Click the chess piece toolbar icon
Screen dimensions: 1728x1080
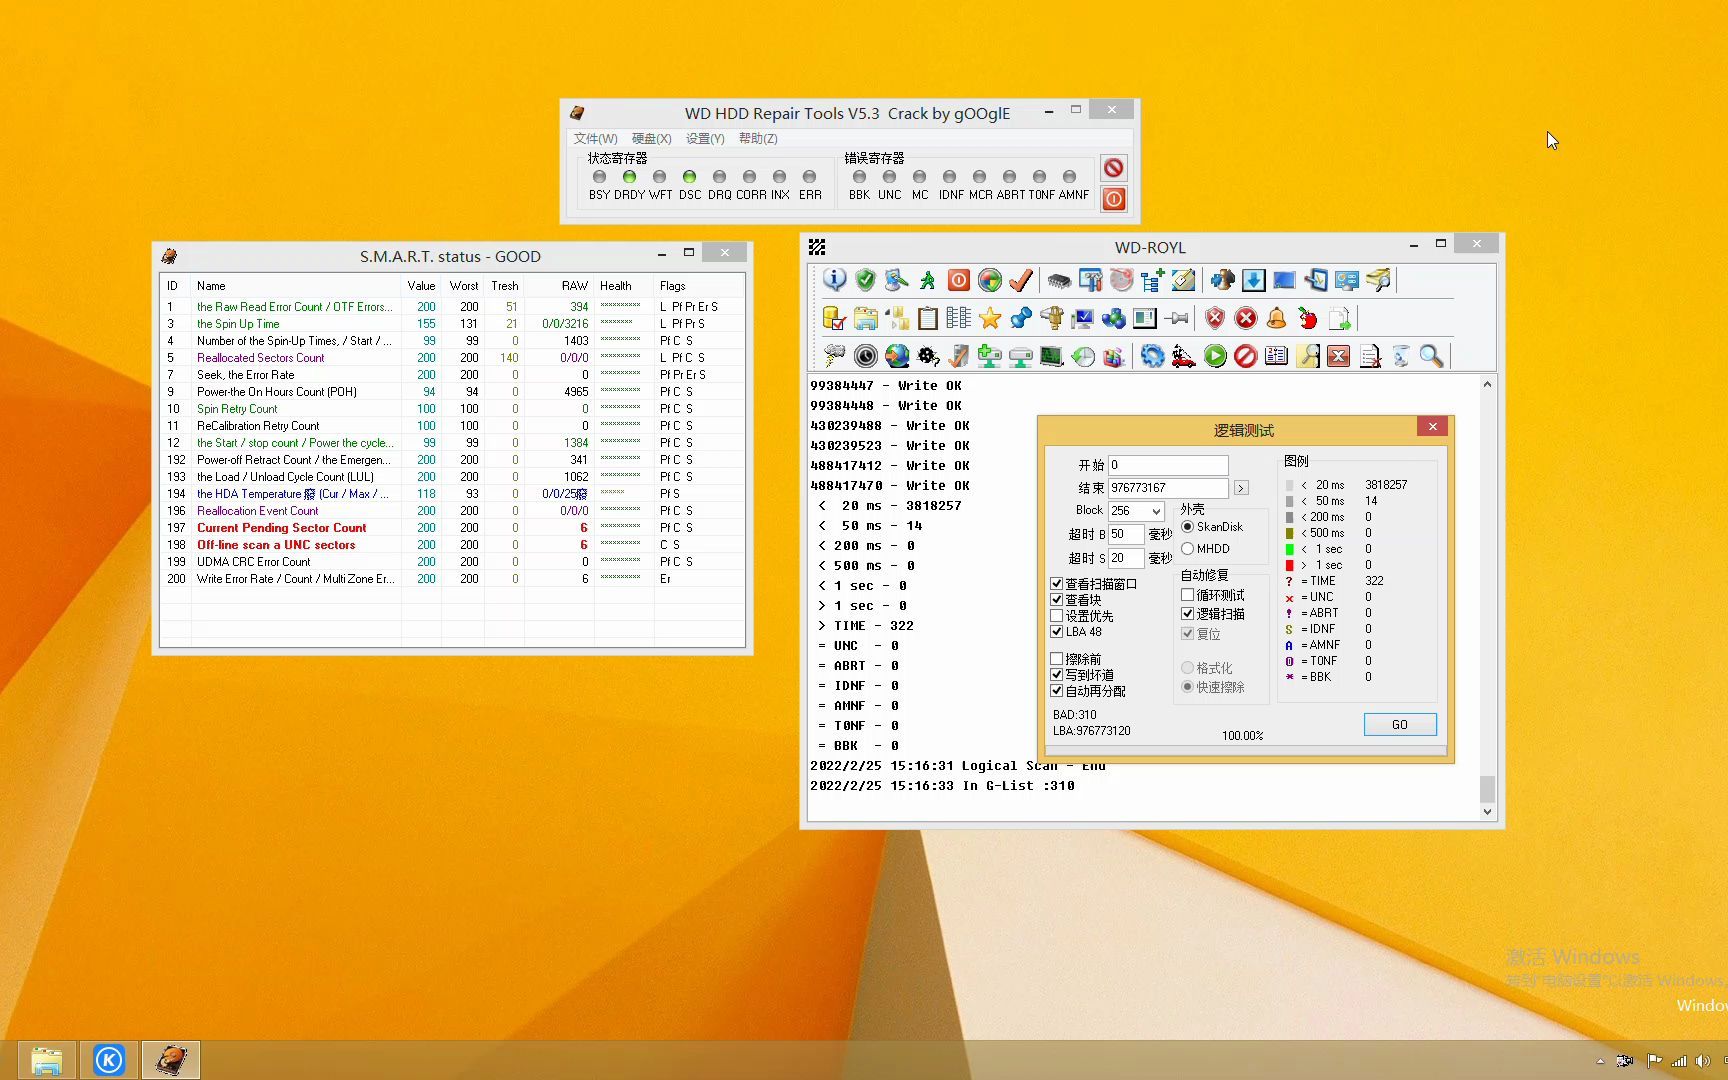click(1222, 280)
